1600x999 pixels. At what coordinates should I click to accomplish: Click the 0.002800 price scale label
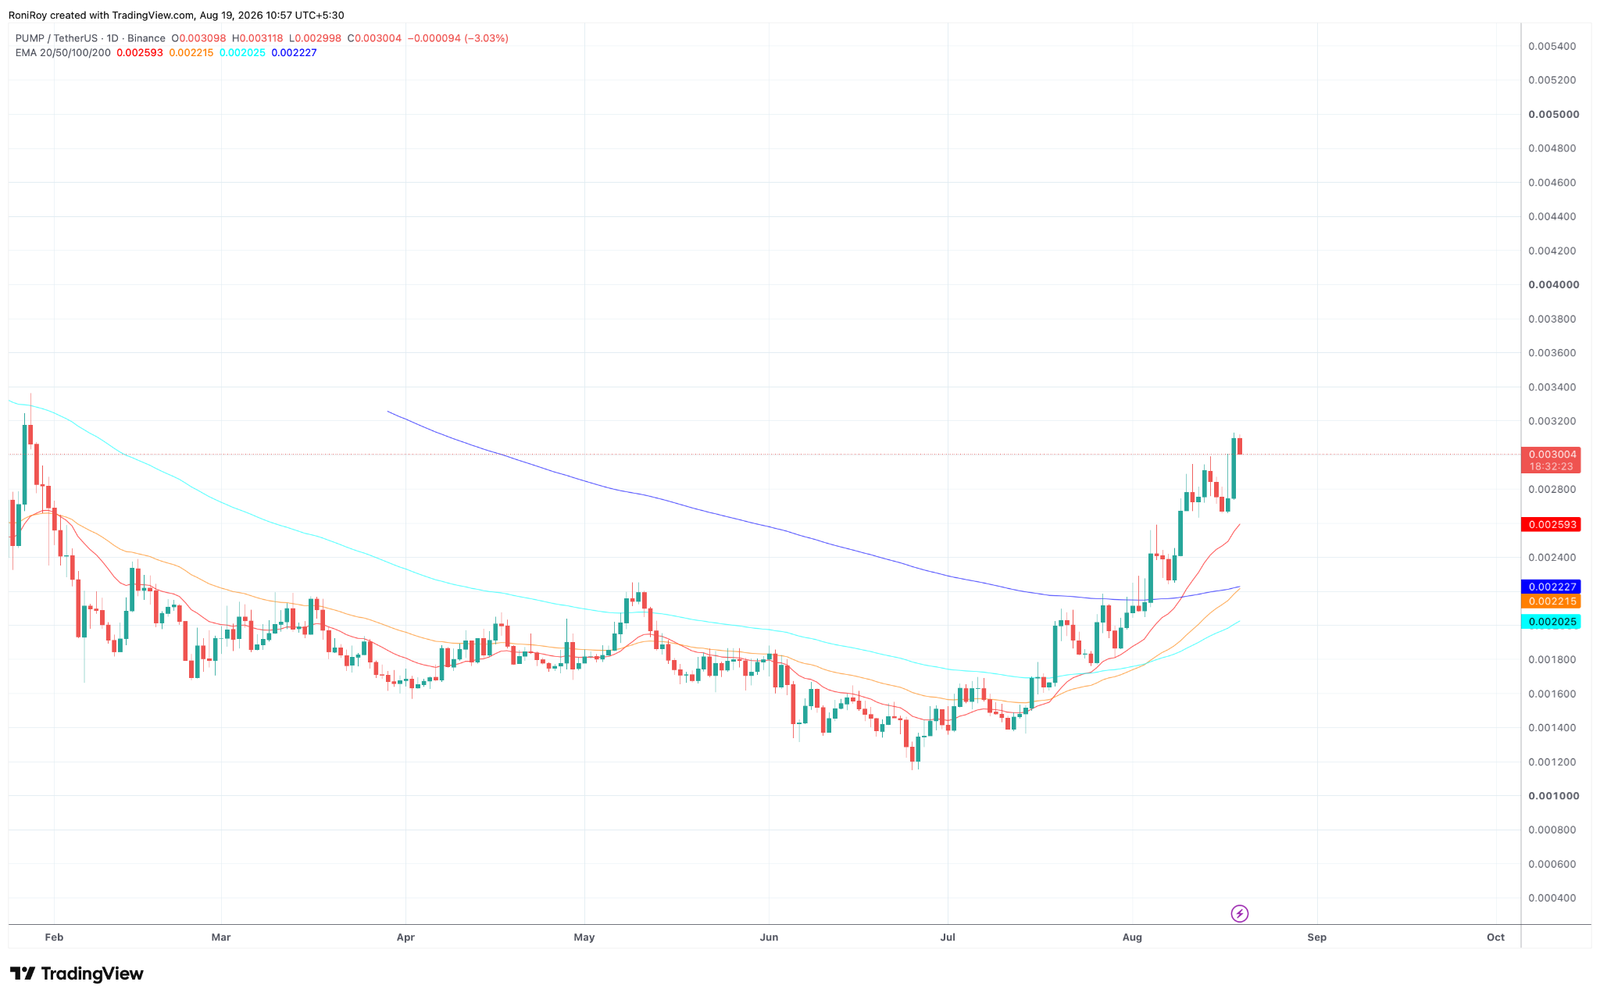[x=1553, y=489]
